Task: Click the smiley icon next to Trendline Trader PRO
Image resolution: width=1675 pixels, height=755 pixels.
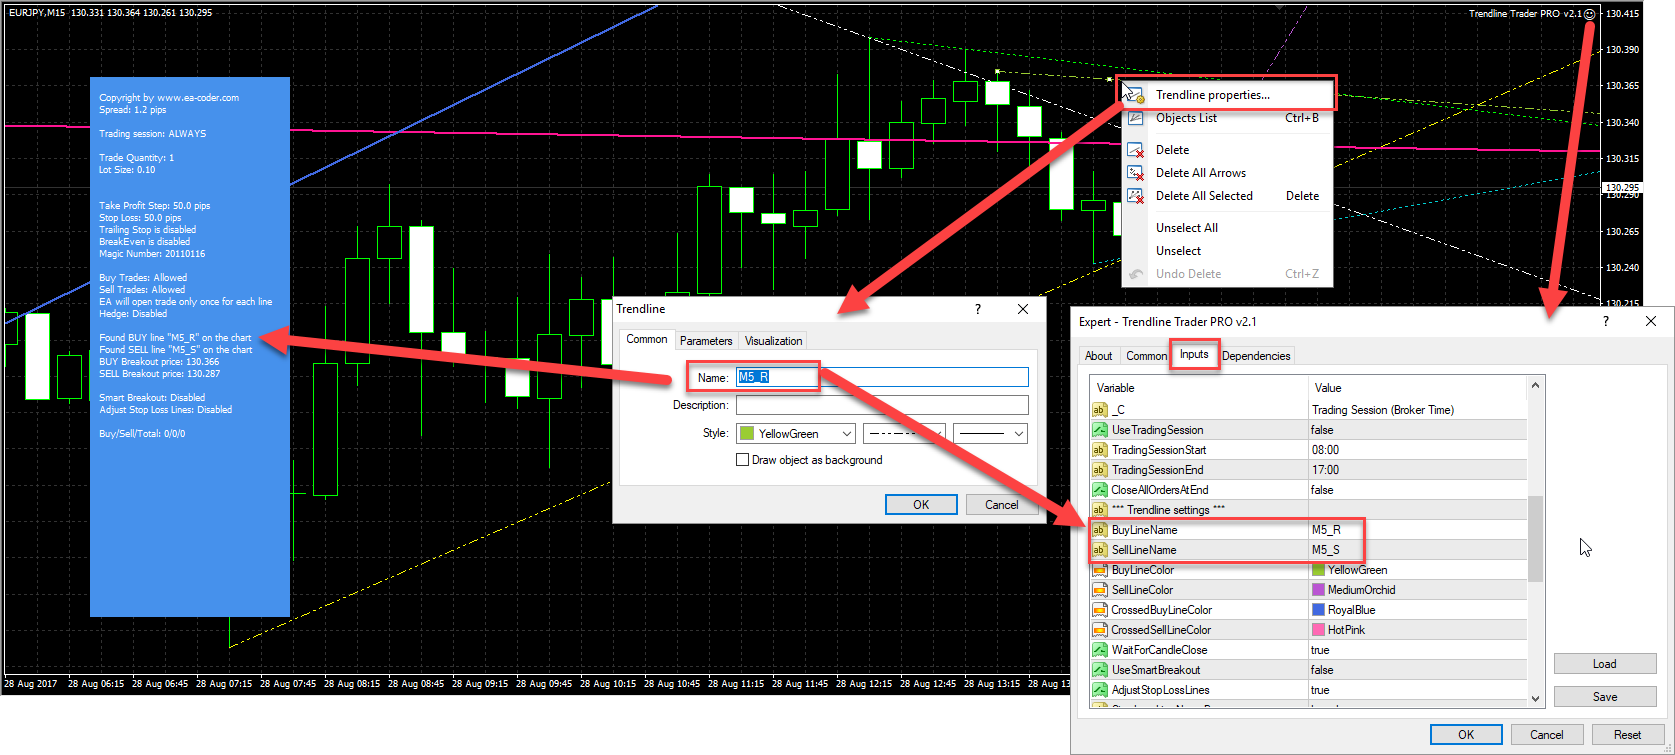Action: point(1590,14)
